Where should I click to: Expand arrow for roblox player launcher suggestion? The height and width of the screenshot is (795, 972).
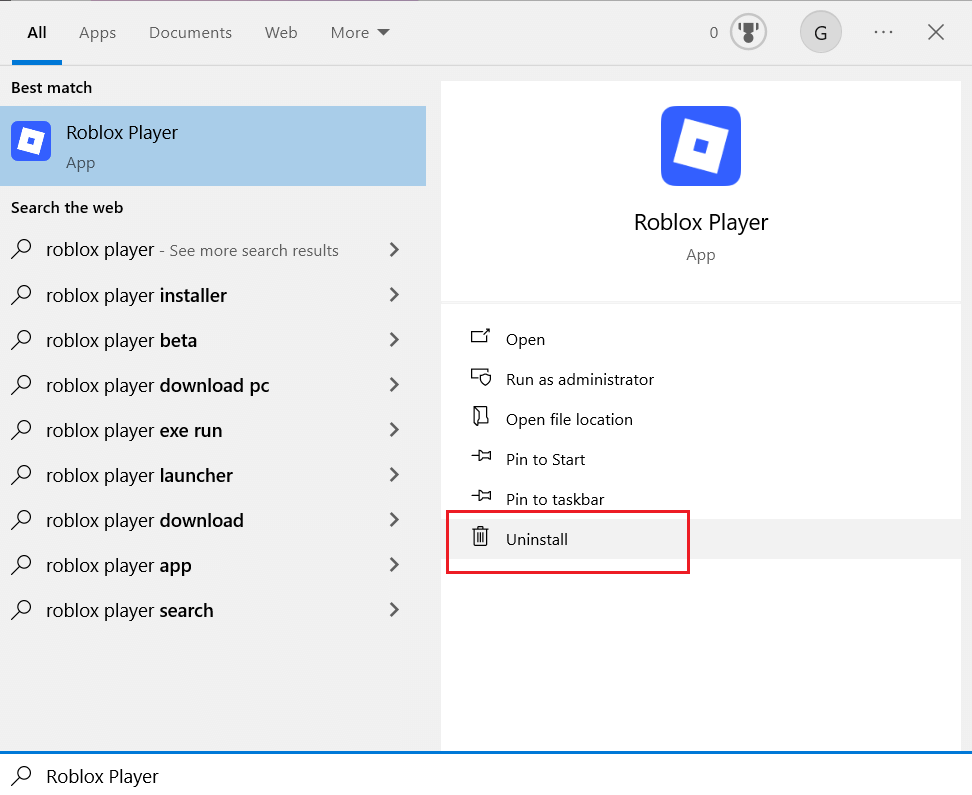coord(394,475)
